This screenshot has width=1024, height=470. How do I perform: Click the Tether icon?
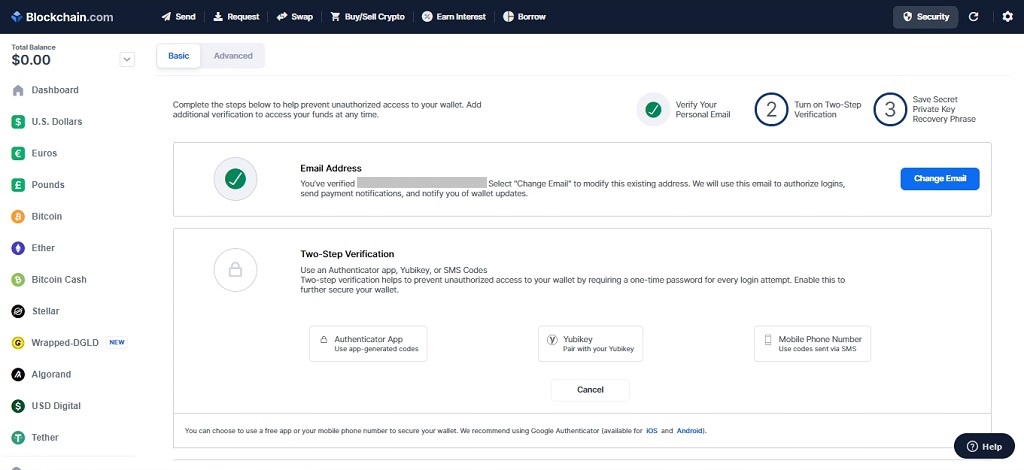(18, 437)
